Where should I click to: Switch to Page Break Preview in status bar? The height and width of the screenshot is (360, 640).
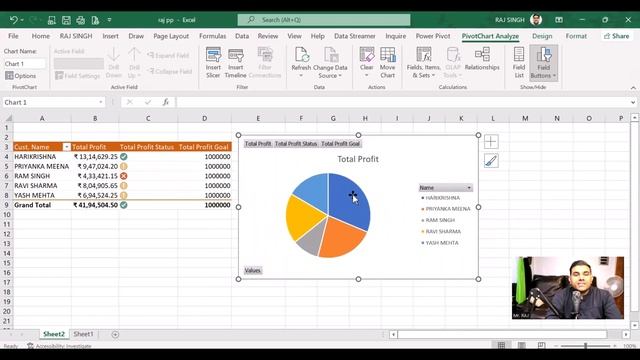pyautogui.click(x=541, y=345)
